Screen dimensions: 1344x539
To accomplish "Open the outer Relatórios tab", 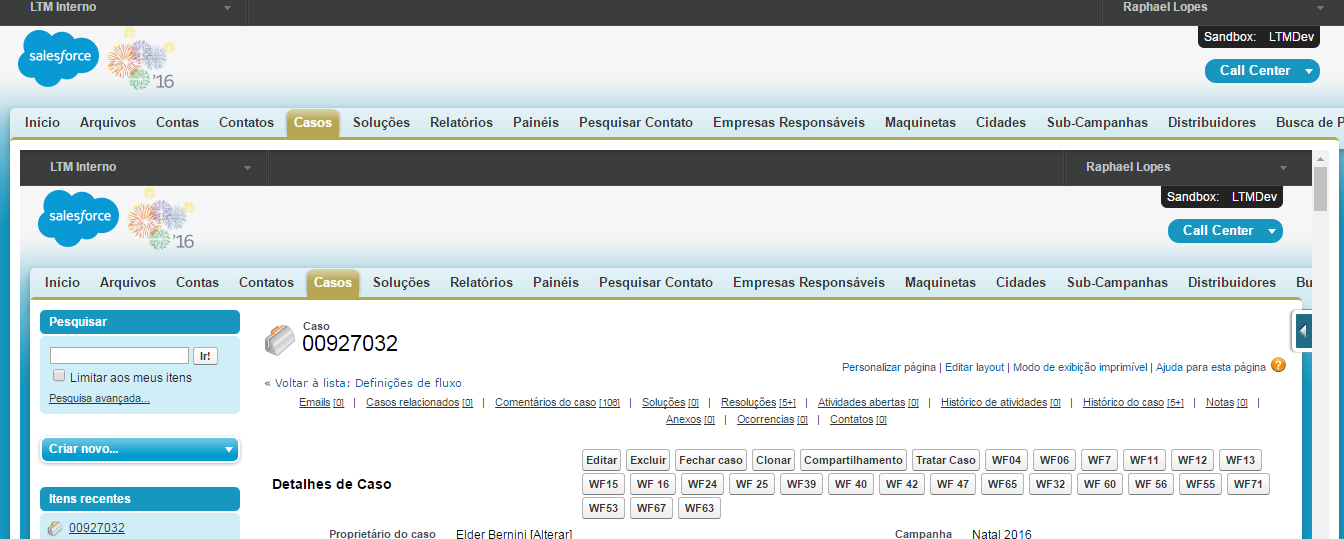I will click(x=461, y=122).
